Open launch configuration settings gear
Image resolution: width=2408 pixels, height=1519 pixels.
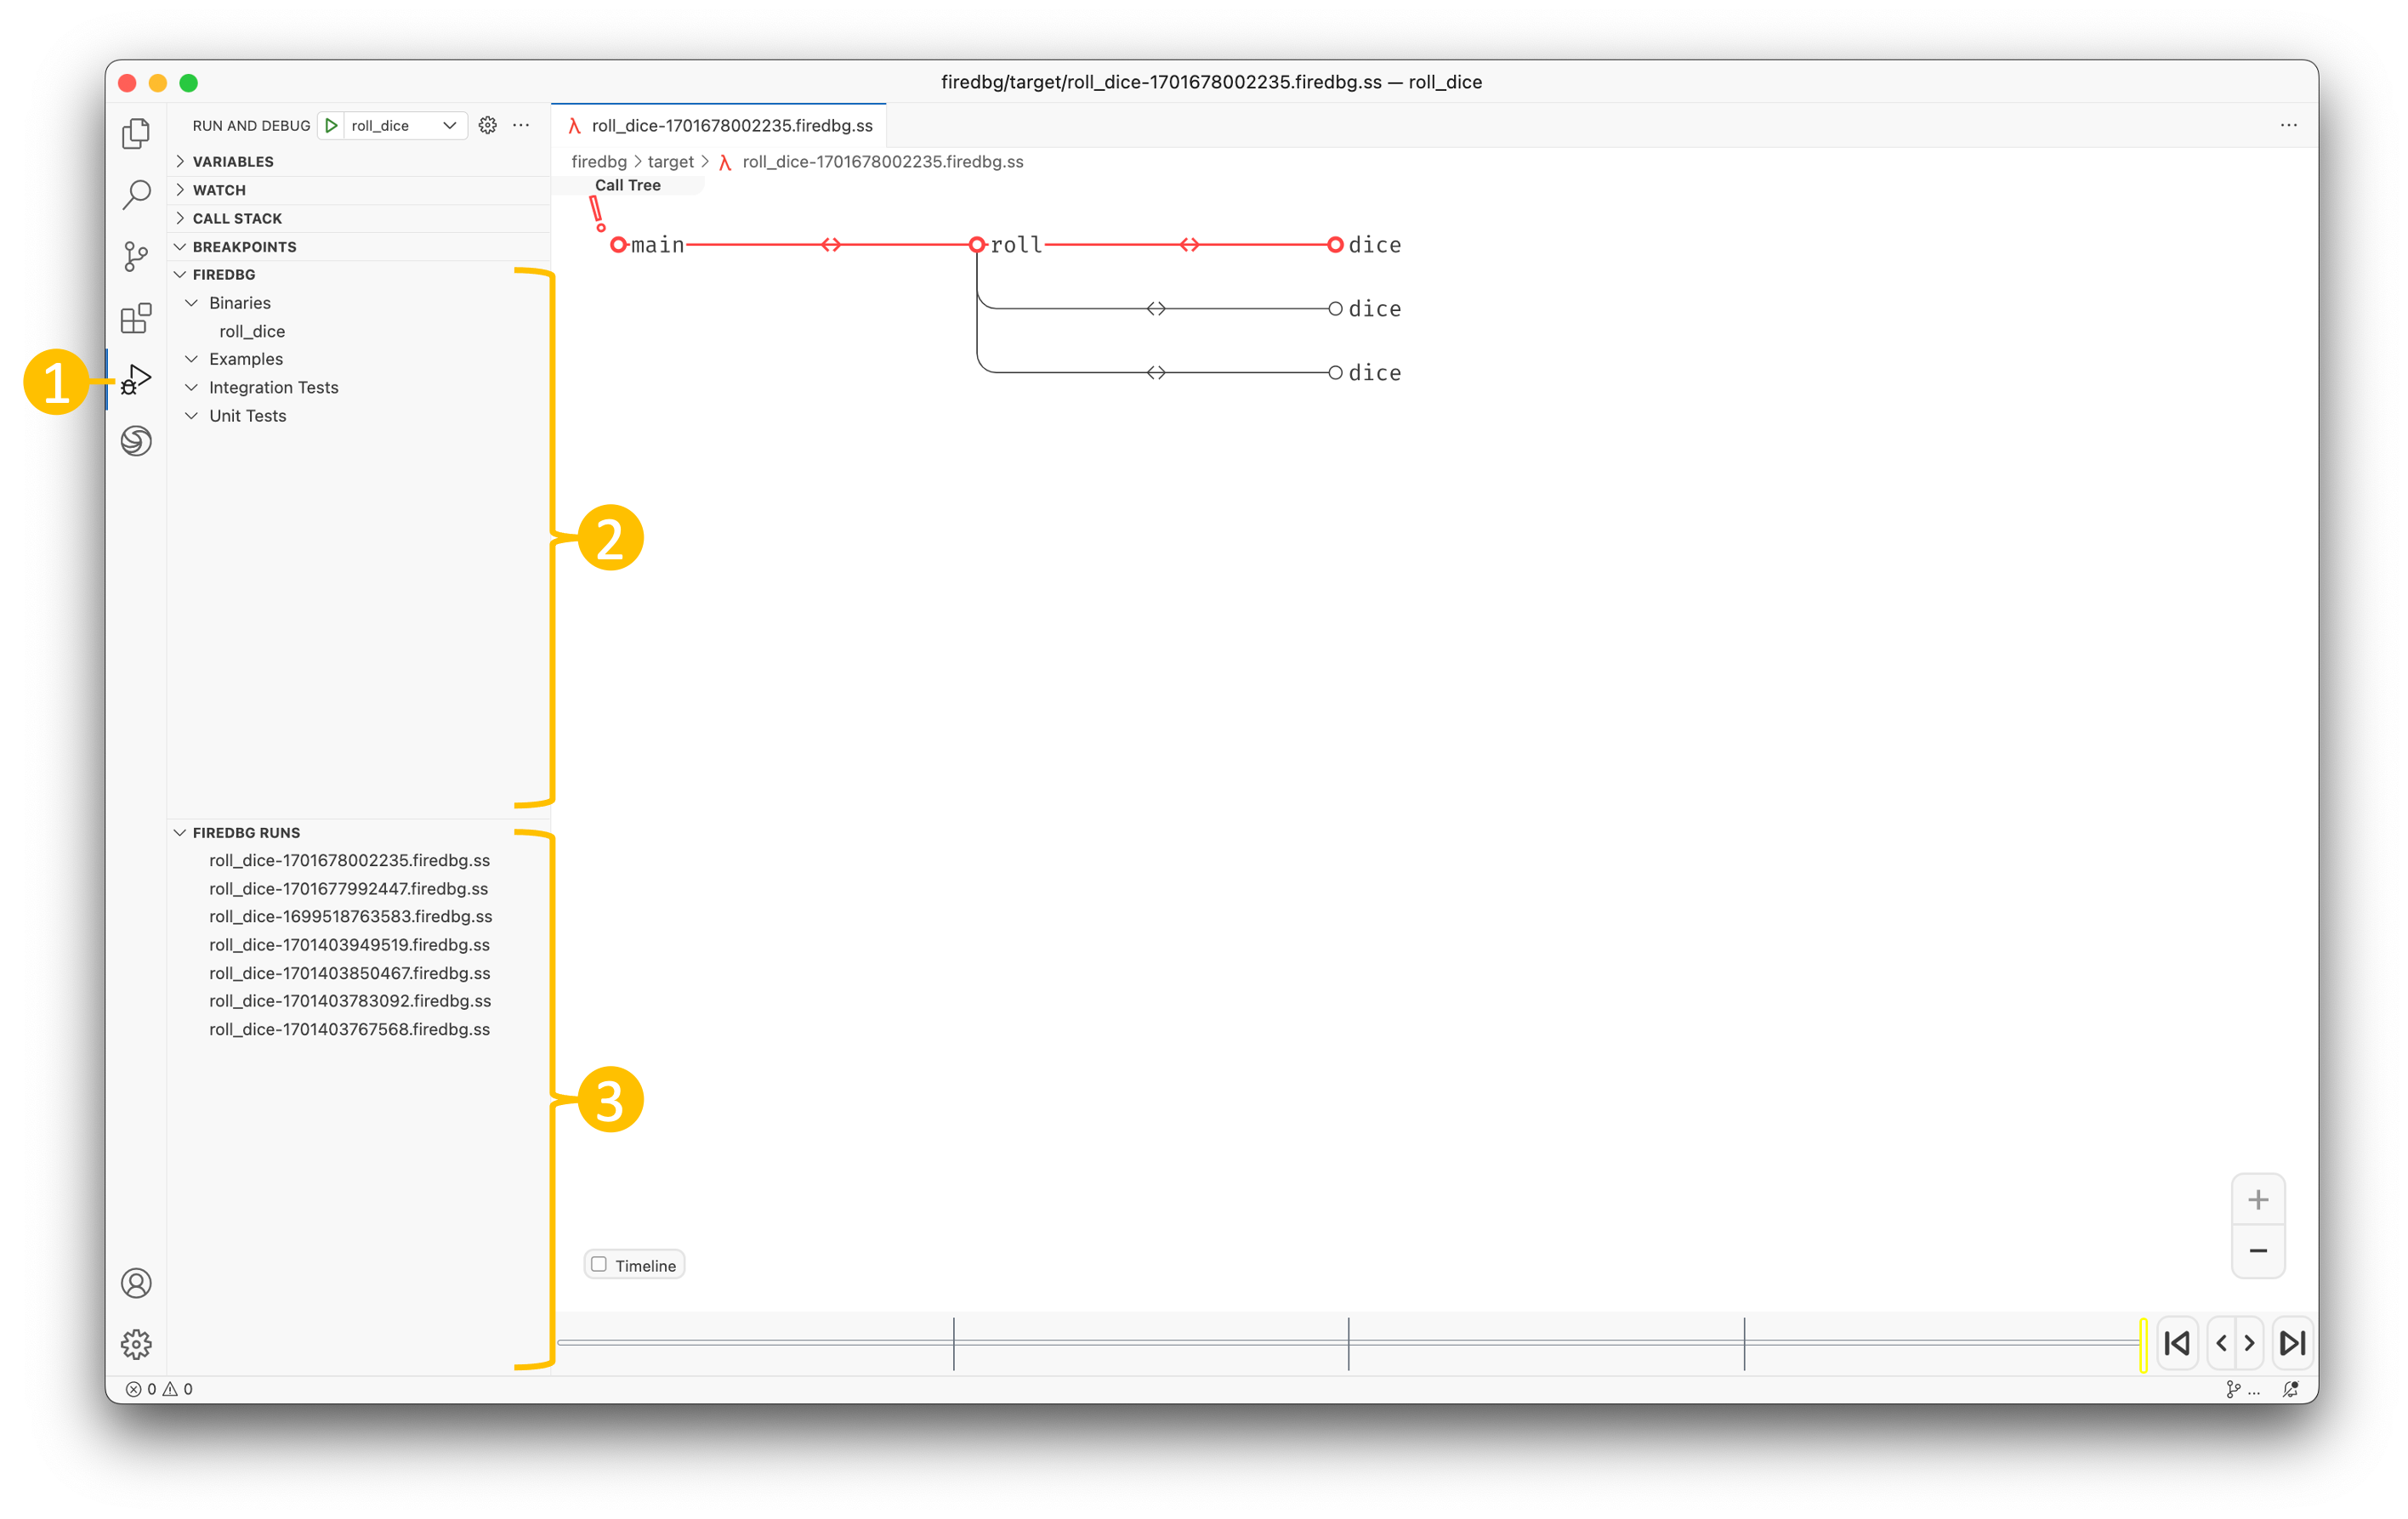point(487,125)
